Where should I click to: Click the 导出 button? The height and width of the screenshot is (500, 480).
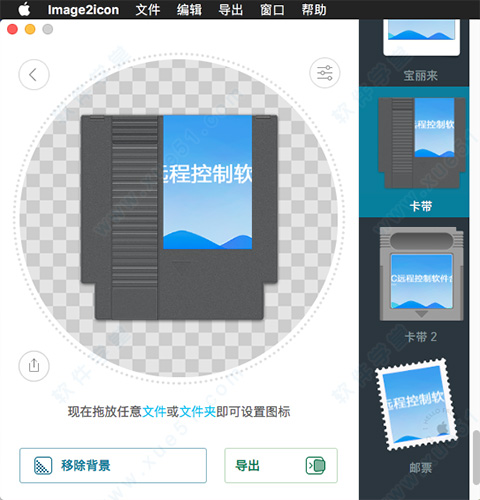click(281, 465)
